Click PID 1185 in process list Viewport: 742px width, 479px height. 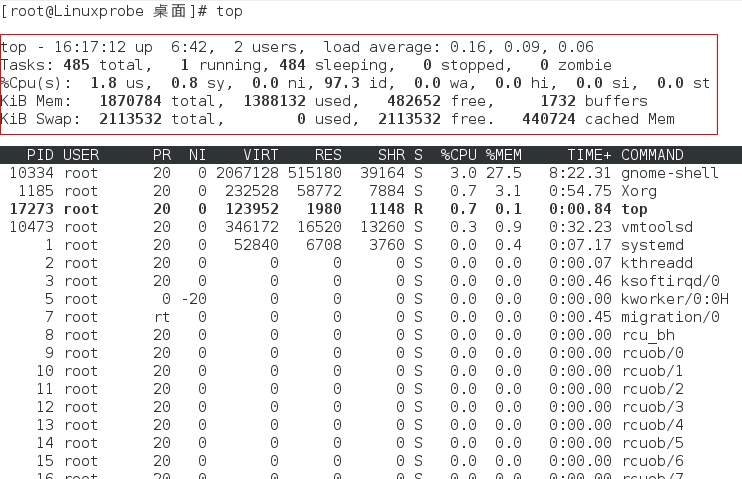click(36, 191)
